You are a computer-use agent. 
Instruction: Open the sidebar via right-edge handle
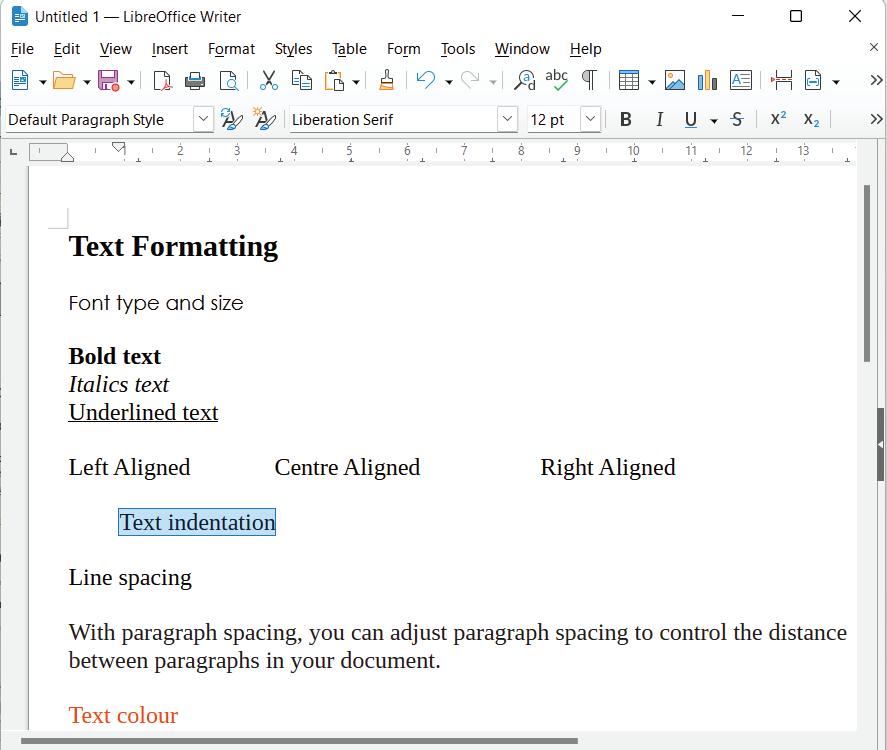(881, 445)
